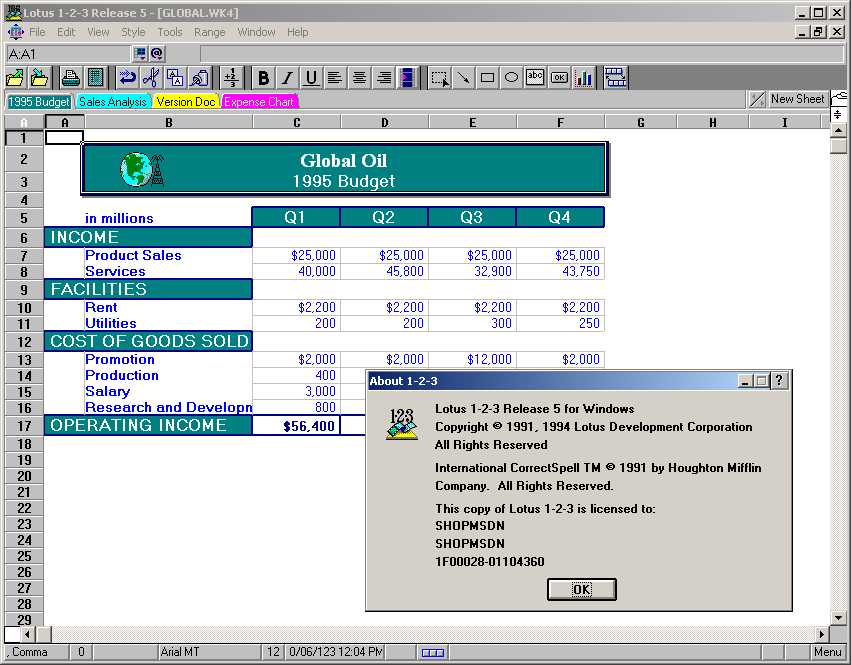Select the Draw Ellipse tool
The width and height of the screenshot is (851, 665).
click(x=511, y=78)
